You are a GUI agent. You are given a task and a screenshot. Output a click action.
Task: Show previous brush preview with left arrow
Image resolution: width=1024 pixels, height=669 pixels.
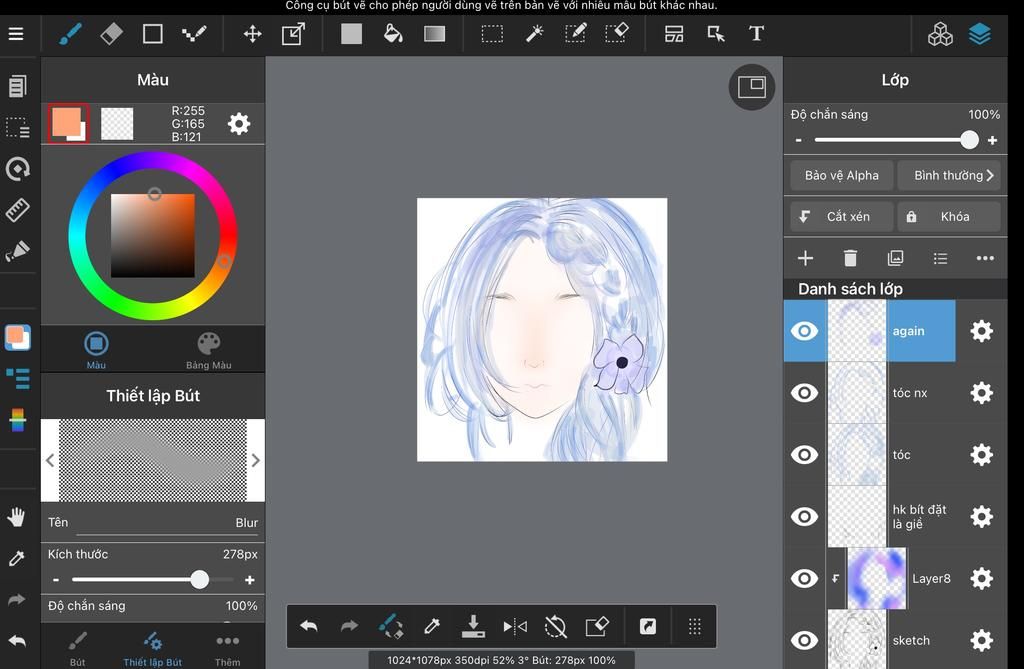click(50, 461)
